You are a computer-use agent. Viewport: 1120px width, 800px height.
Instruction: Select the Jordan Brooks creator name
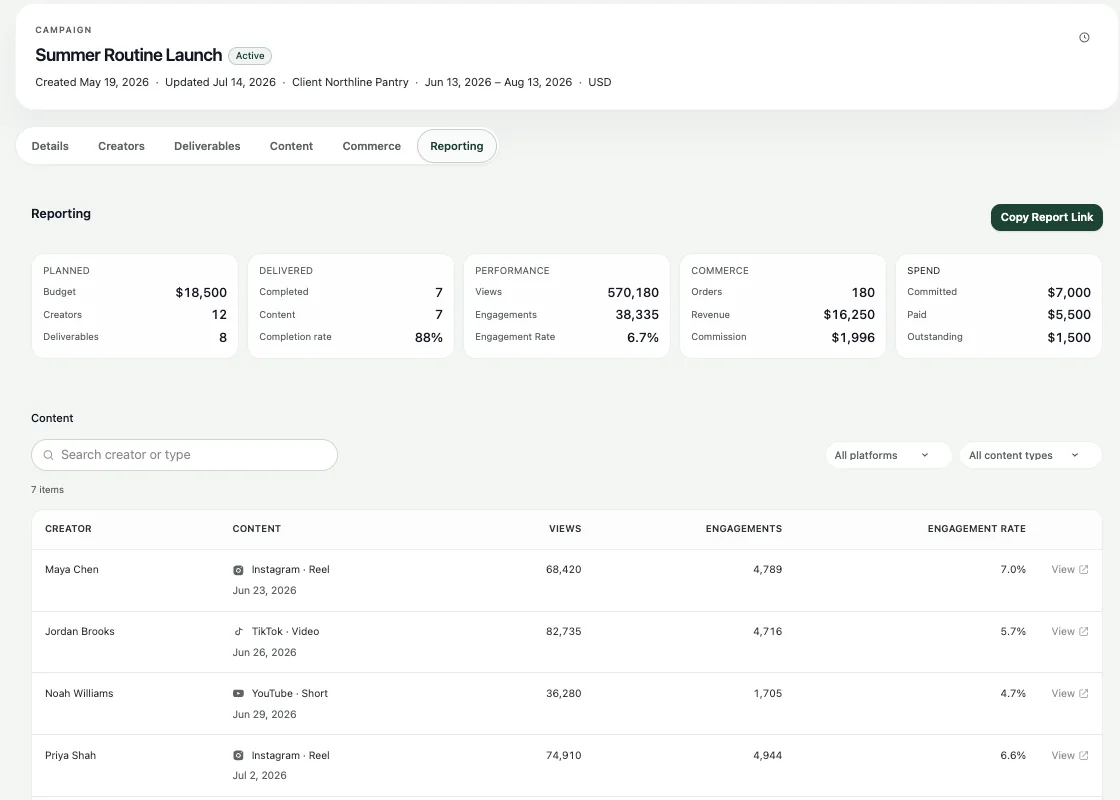(x=80, y=631)
